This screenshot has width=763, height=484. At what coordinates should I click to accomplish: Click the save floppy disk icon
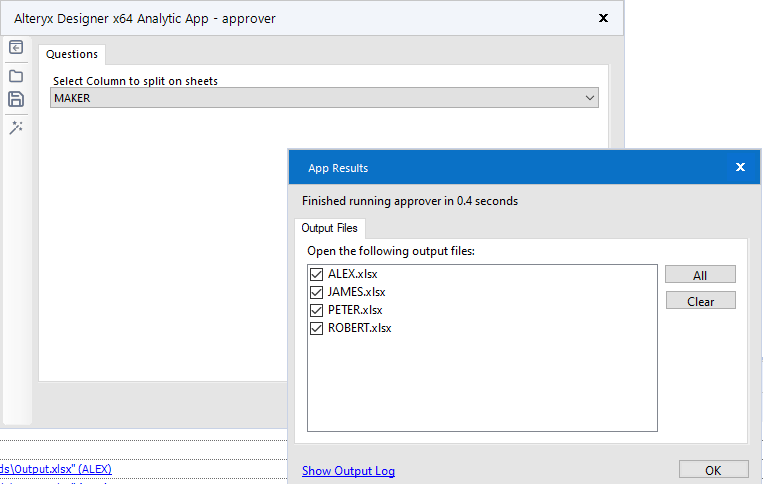point(16,99)
